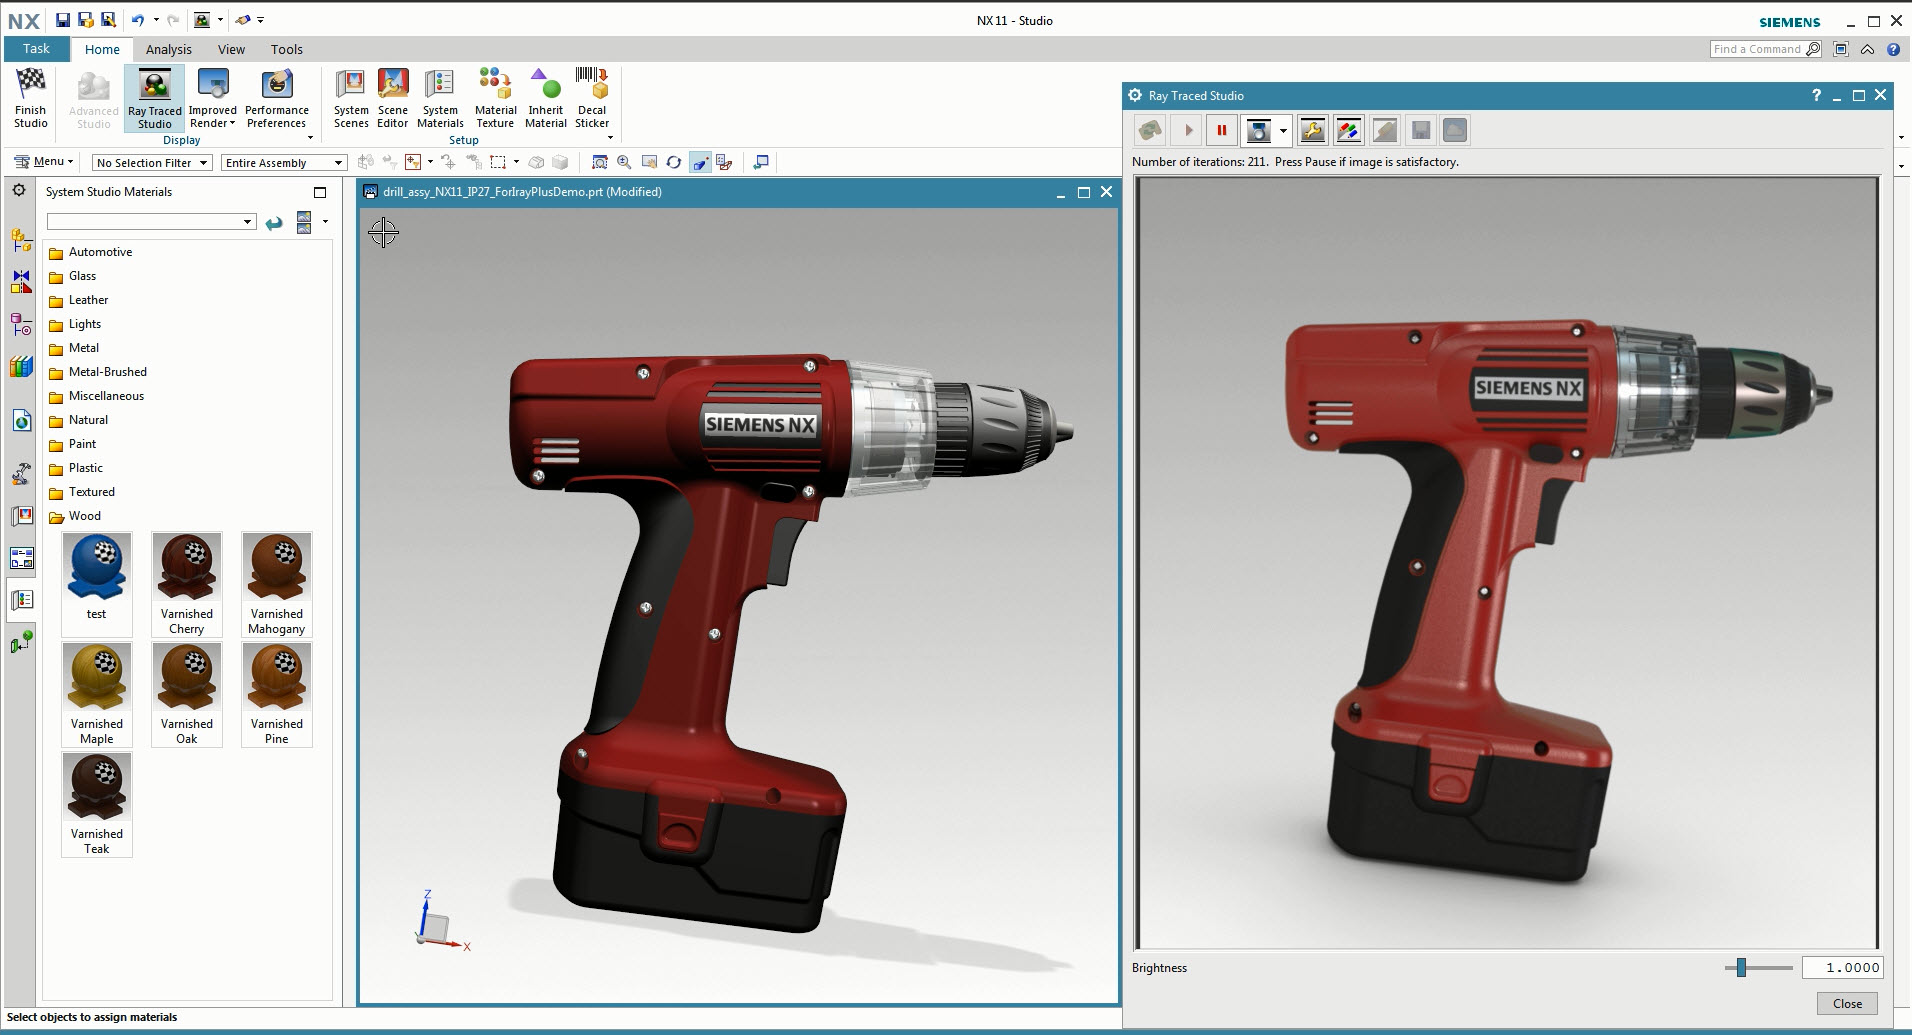1912x1035 pixels.
Task: Open the Decal Sticker tool
Action: [x=592, y=97]
